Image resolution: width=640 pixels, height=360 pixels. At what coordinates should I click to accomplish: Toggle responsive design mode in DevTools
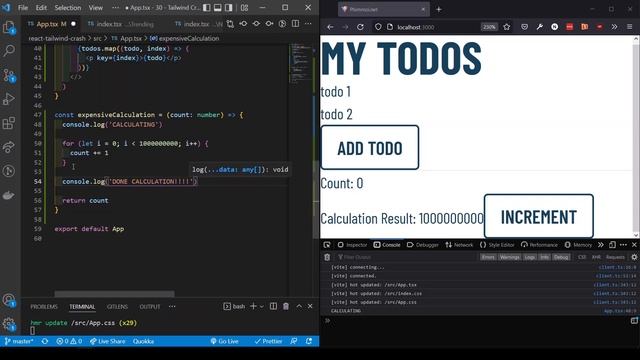612,245
